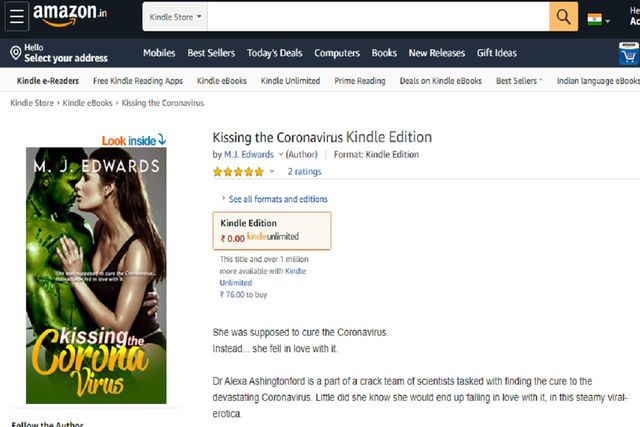
Task: Click the Look inside arrow
Action: pos(162,140)
